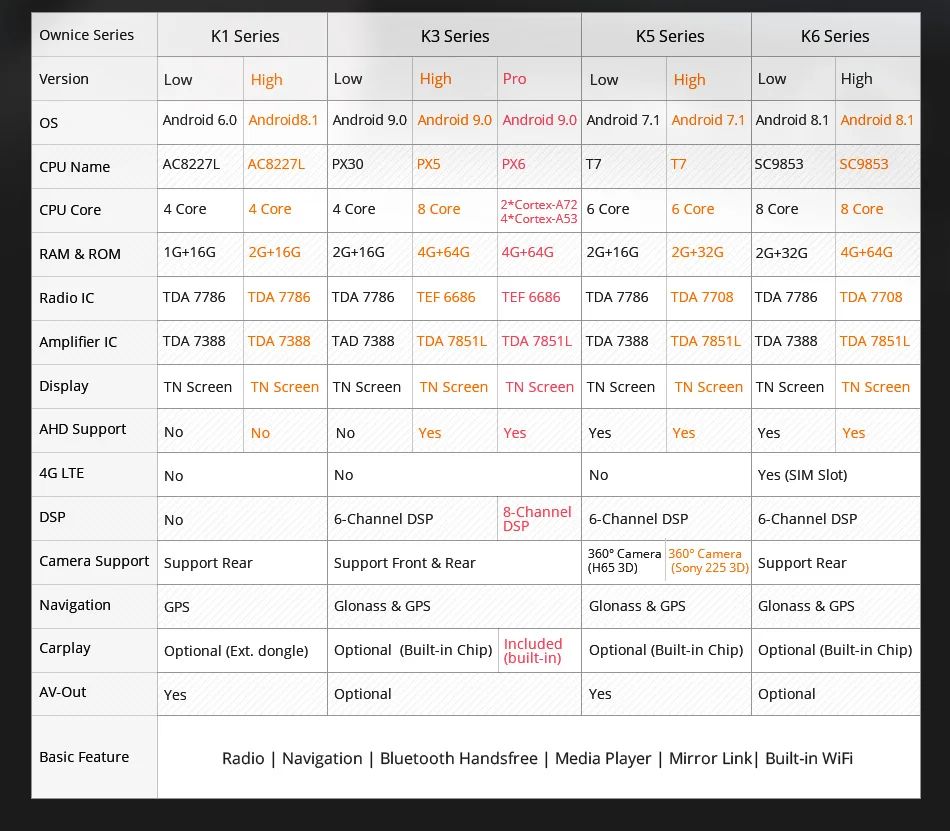Click the K5 Series header cell
950x831 pixels.
pyautogui.click(x=666, y=35)
